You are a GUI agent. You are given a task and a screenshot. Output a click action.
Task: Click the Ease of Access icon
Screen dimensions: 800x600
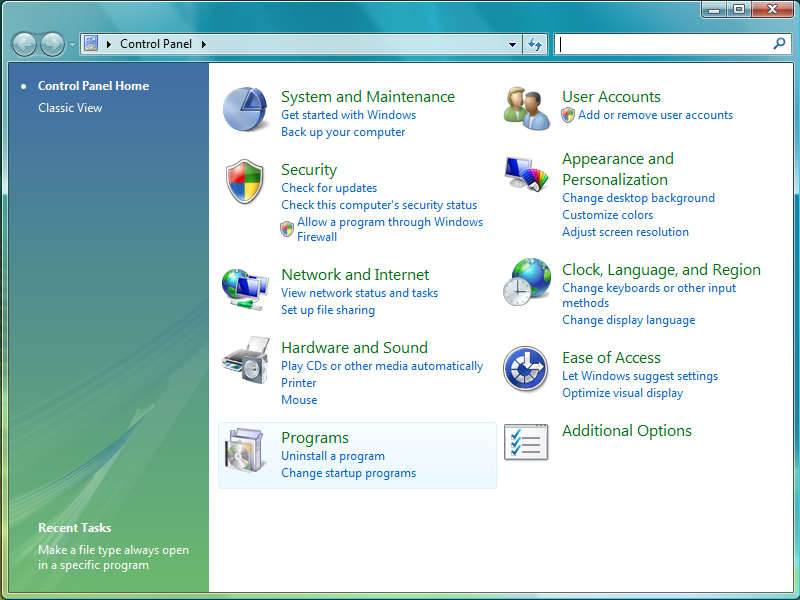pos(526,369)
